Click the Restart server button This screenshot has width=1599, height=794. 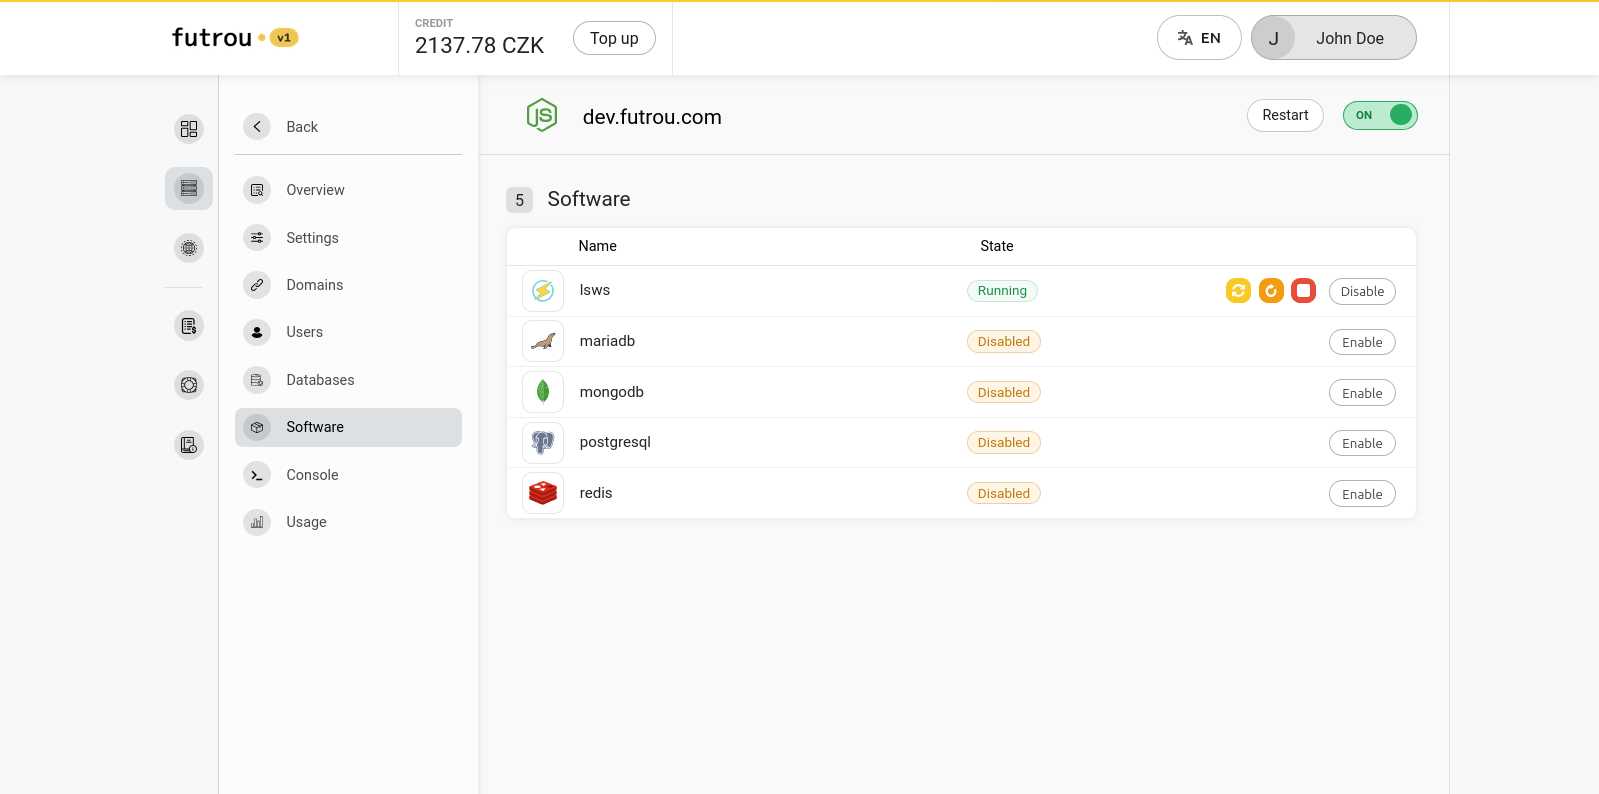(1285, 115)
